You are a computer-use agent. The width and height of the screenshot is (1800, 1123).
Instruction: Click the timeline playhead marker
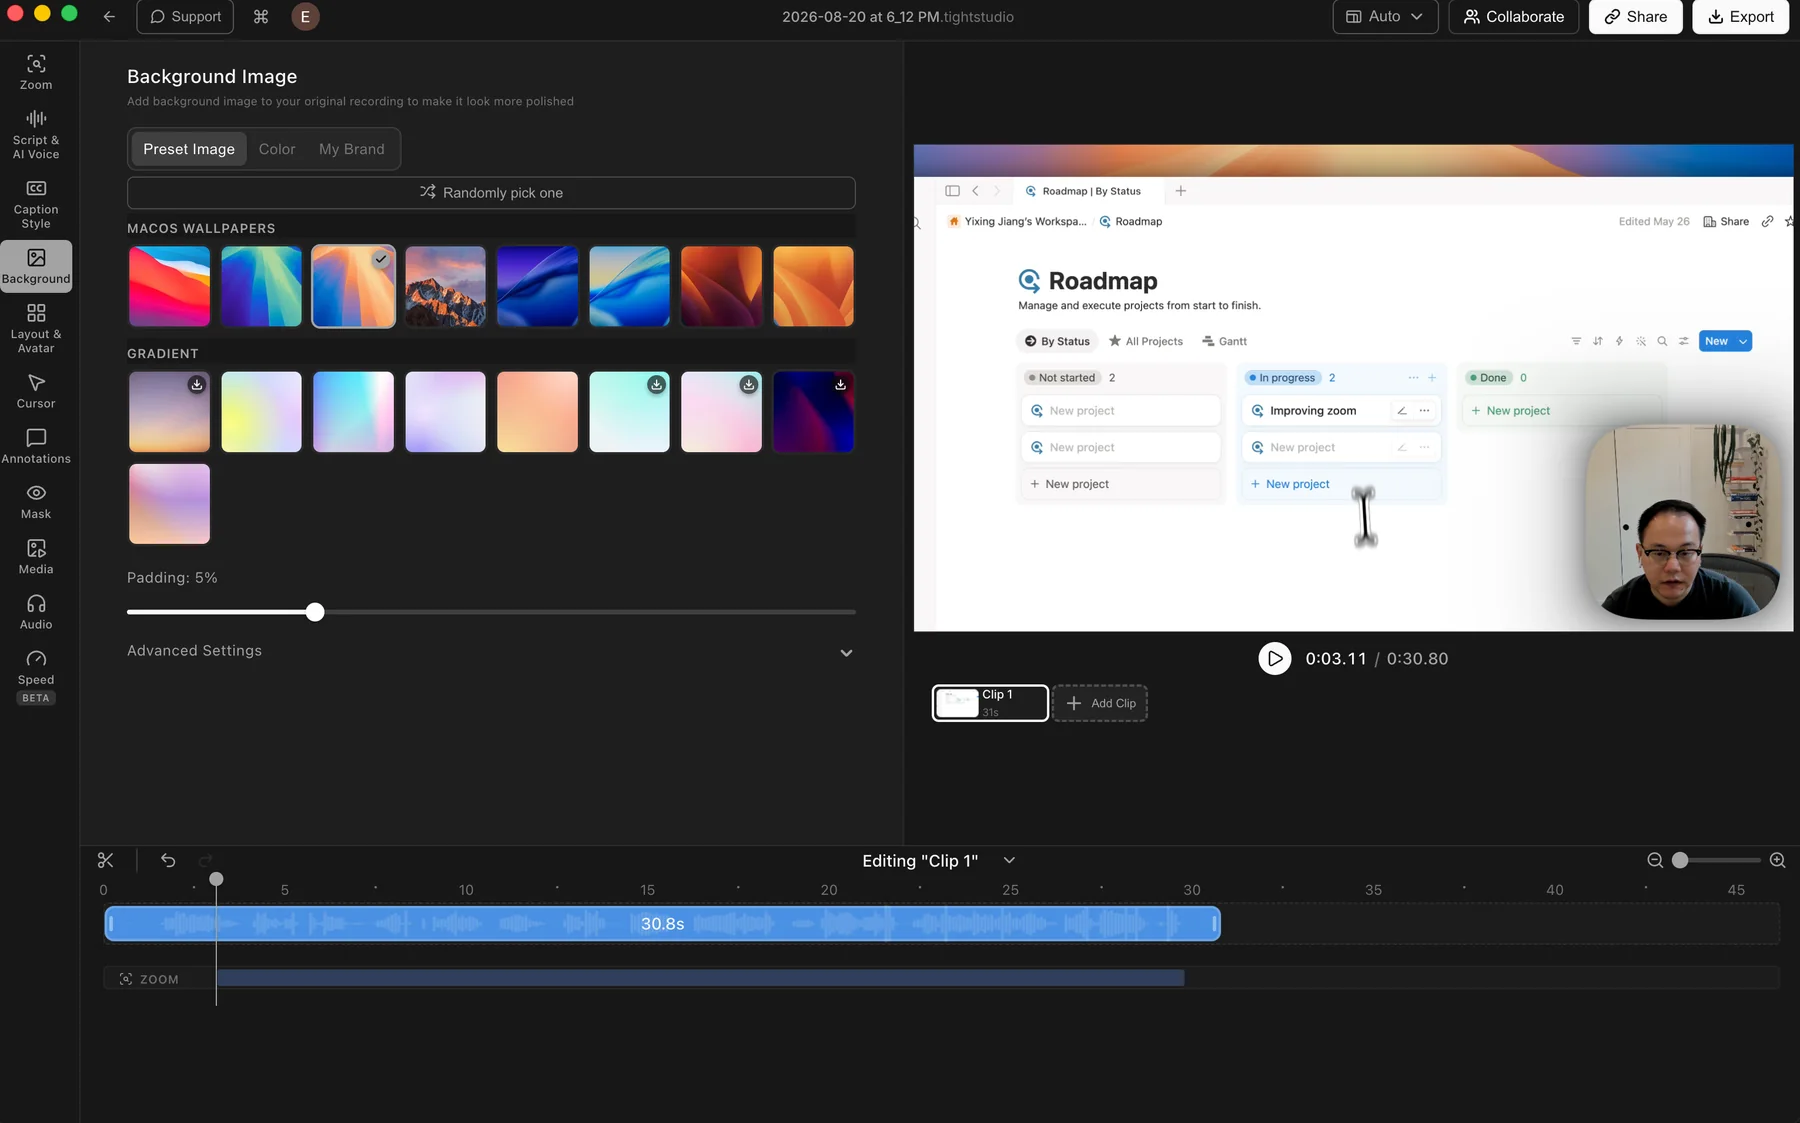(216, 879)
